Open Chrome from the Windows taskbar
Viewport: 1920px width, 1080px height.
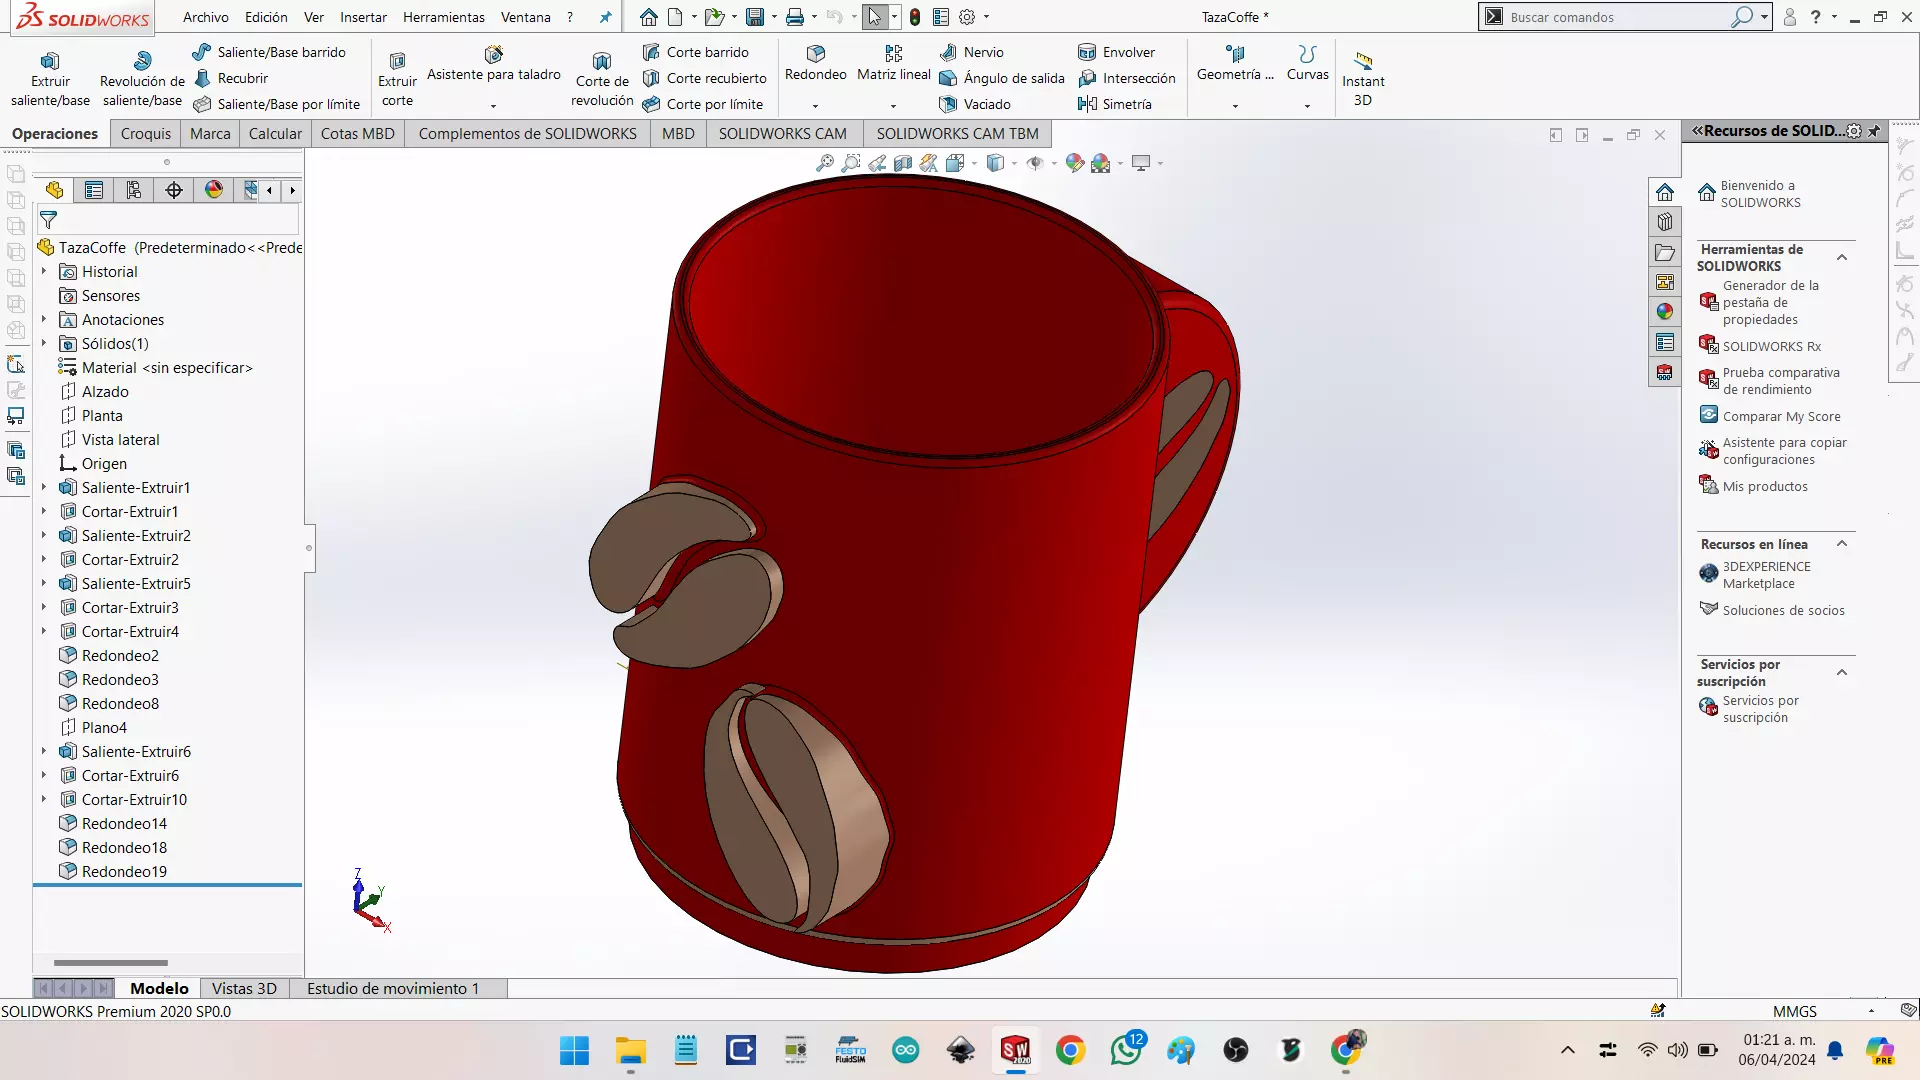(x=1070, y=1050)
